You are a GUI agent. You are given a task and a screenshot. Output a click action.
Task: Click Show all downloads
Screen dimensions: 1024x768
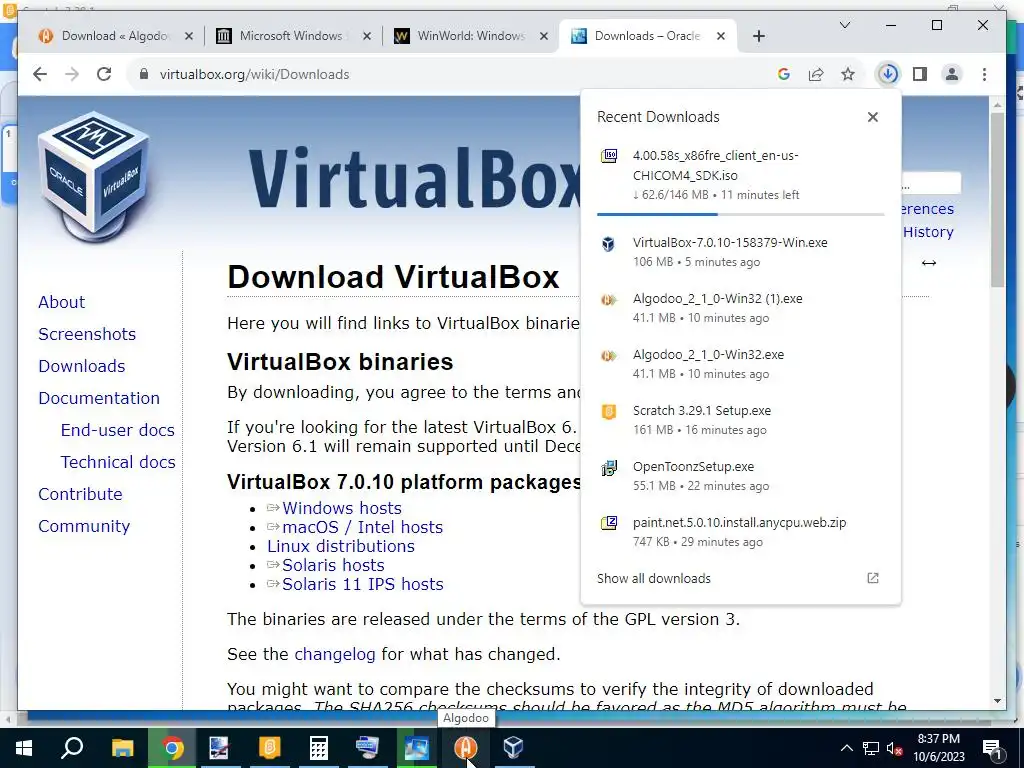(x=654, y=579)
